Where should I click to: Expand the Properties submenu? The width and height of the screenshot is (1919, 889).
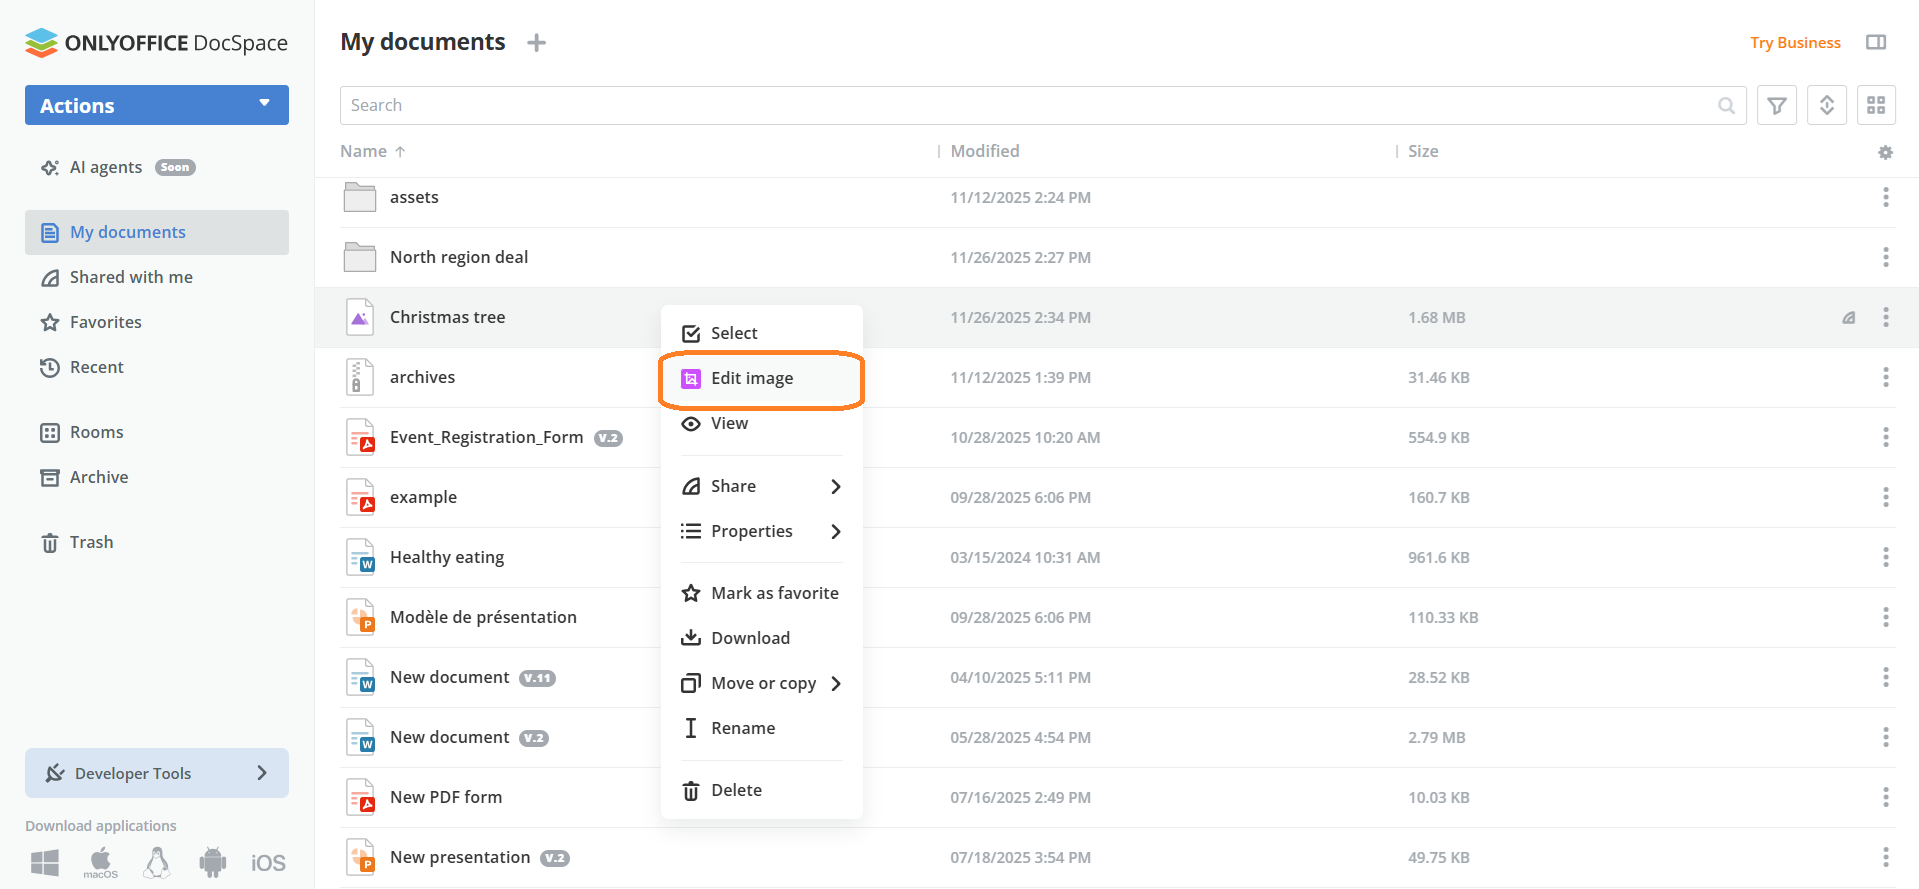(x=762, y=531)
